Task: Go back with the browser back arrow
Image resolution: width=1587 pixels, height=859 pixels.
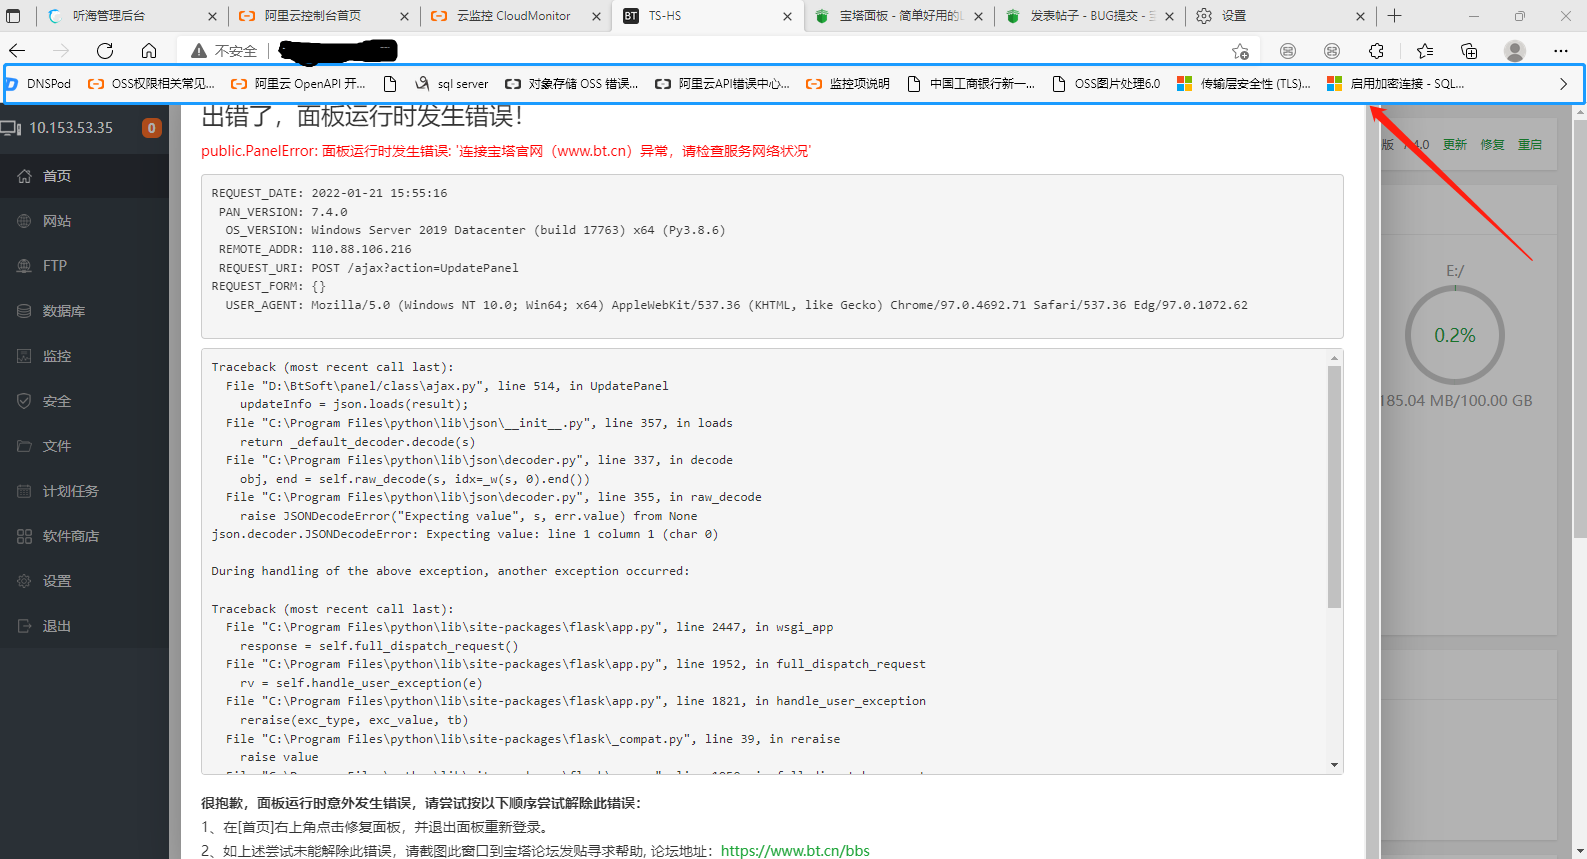Action: (x=17, y=51)
